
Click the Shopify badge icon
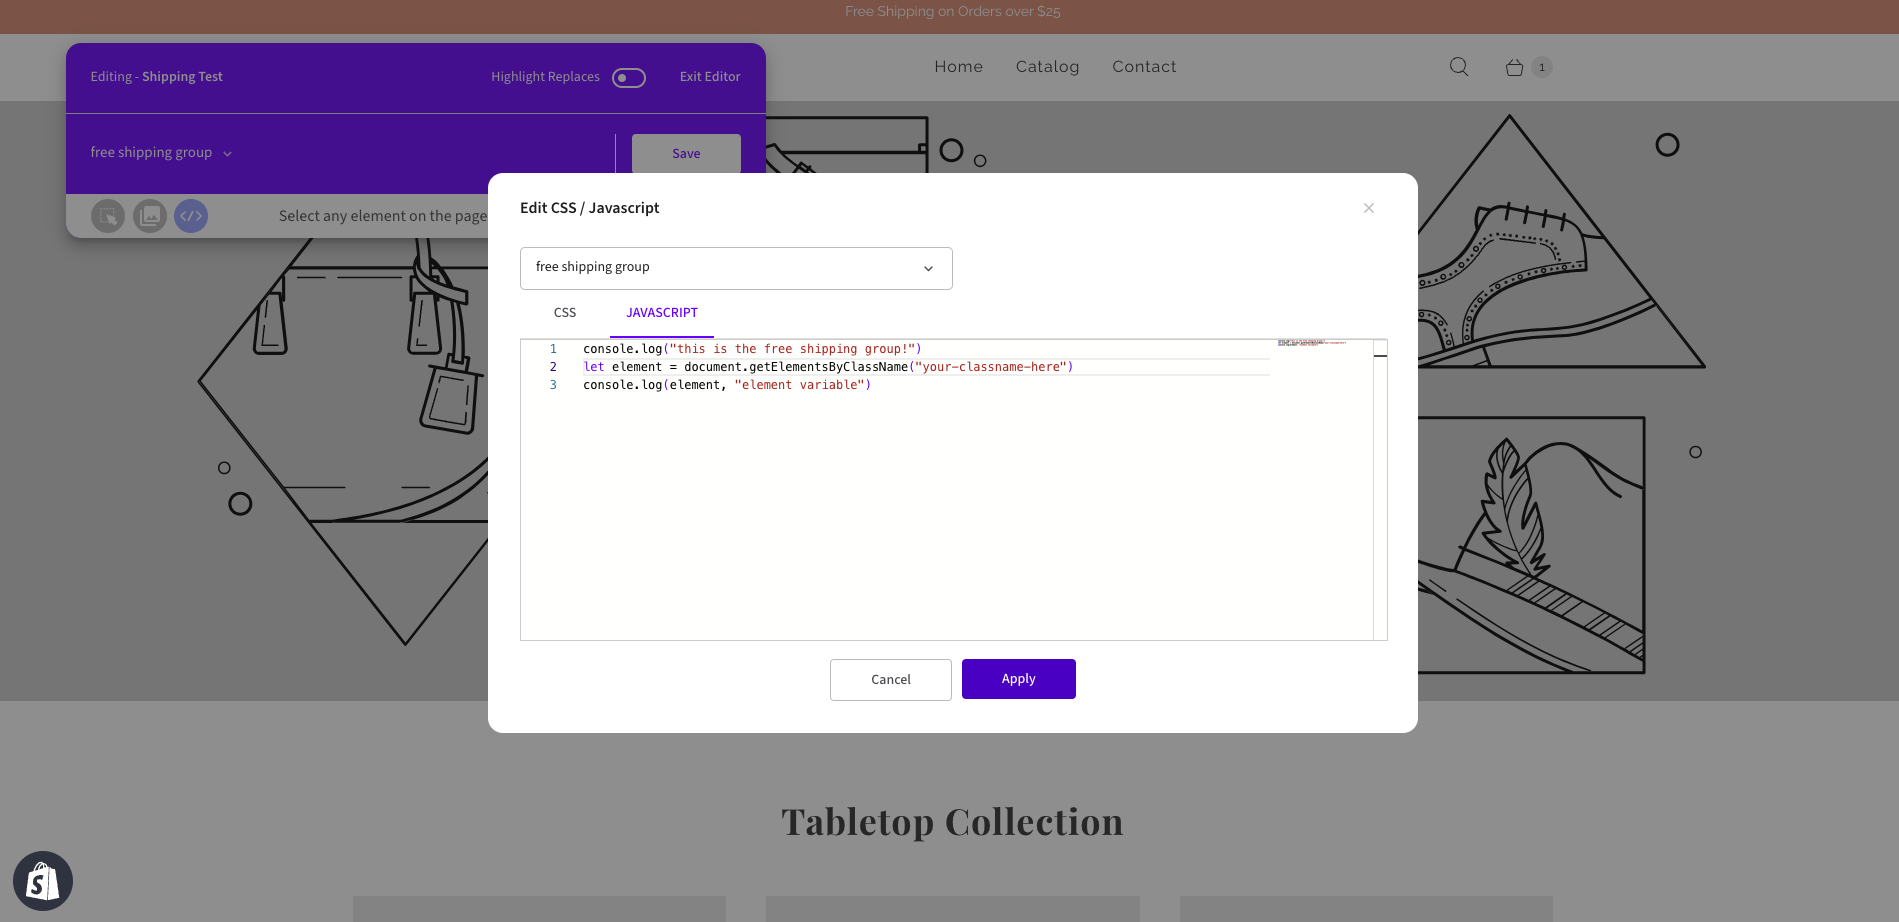click(43, 881)
